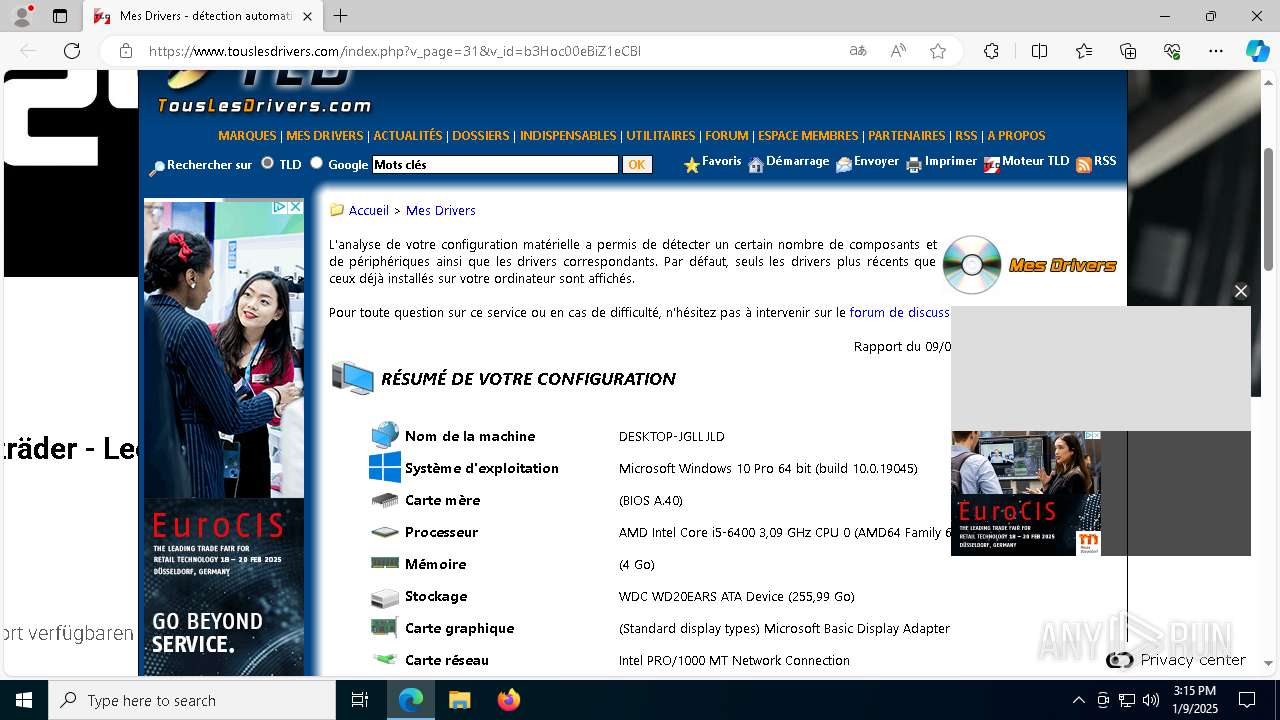Click the Mémoire RAM icon
This screenshot has width=1280, height=720.
coord(385,564)
